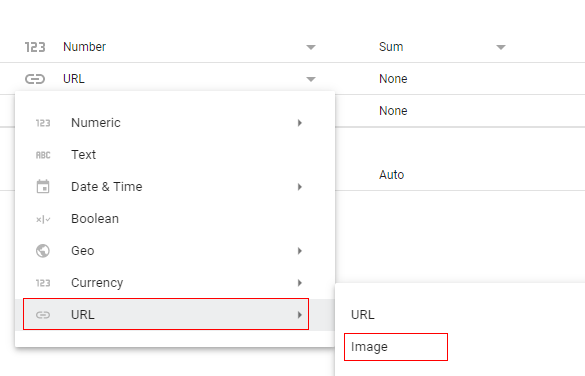
Task: Expand the Currency submenu arrow
Action: pos(300,283)
